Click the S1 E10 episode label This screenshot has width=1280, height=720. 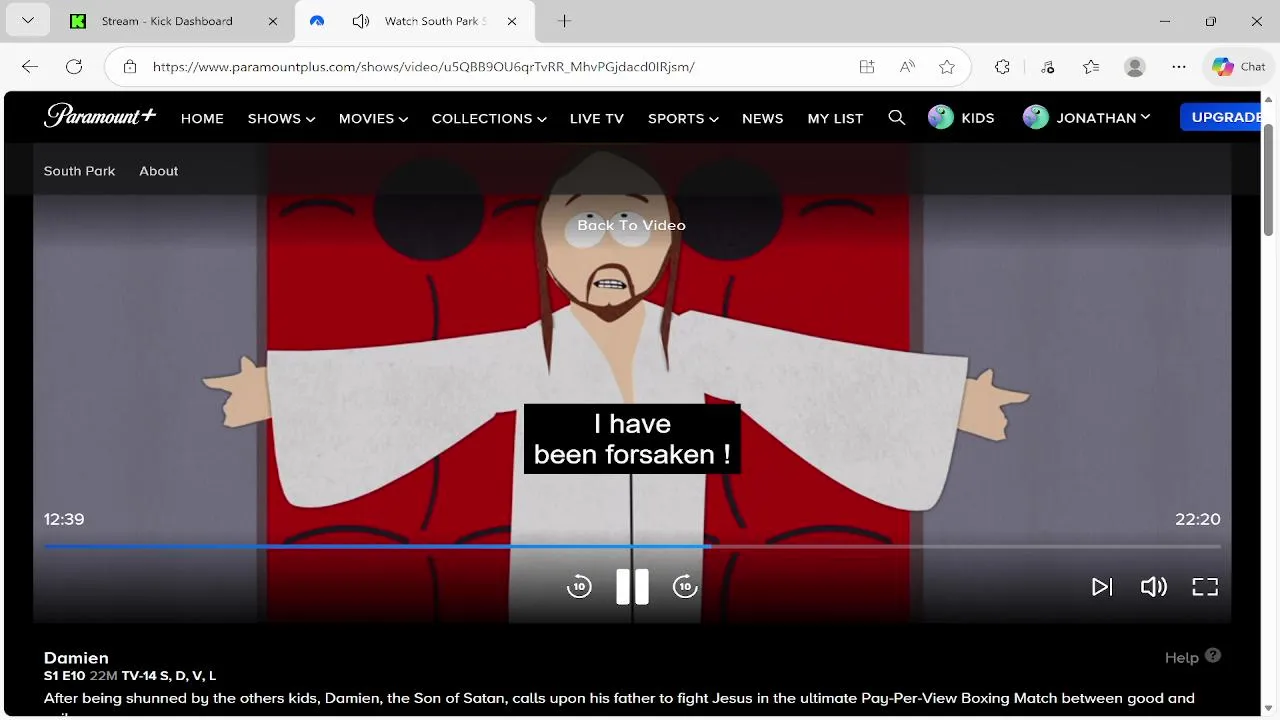65,676
